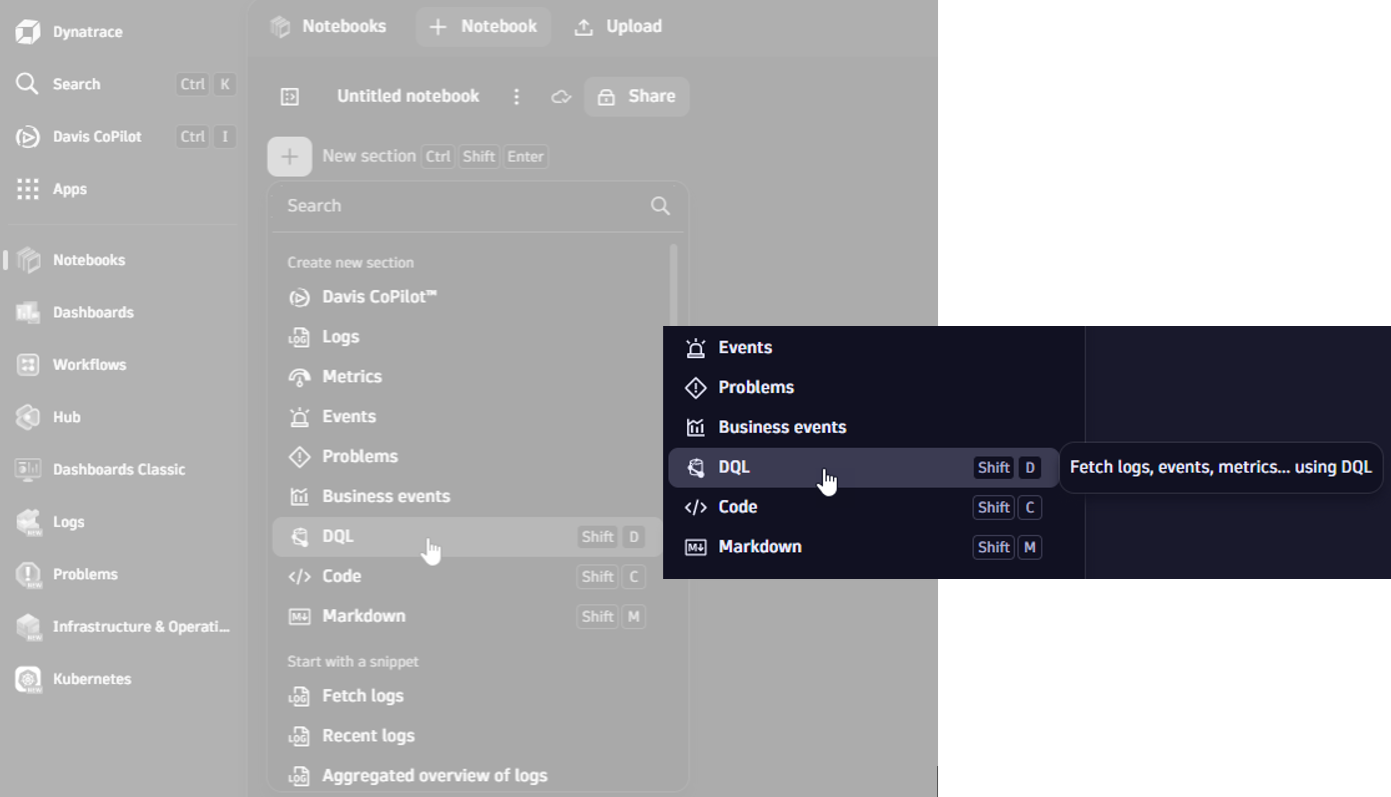Toggle the panel icon left of Untitled notebook
This screenshot has height=797, width=1391.
290,97
